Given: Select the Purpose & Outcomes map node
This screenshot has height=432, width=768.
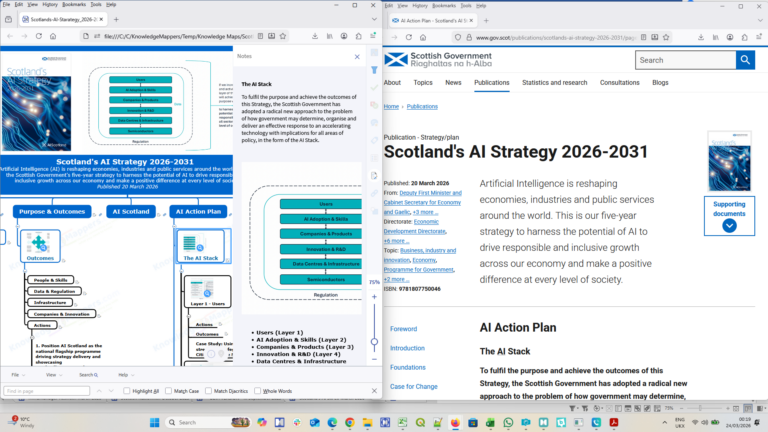Looking at the screenshot, I should tap(52, 212).
